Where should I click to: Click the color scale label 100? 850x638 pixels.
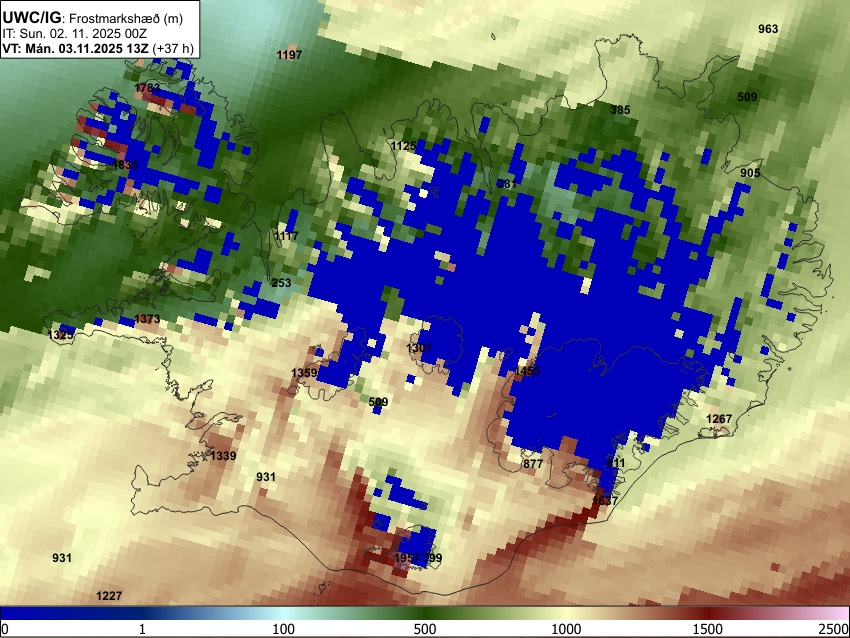tap(283, 629)
